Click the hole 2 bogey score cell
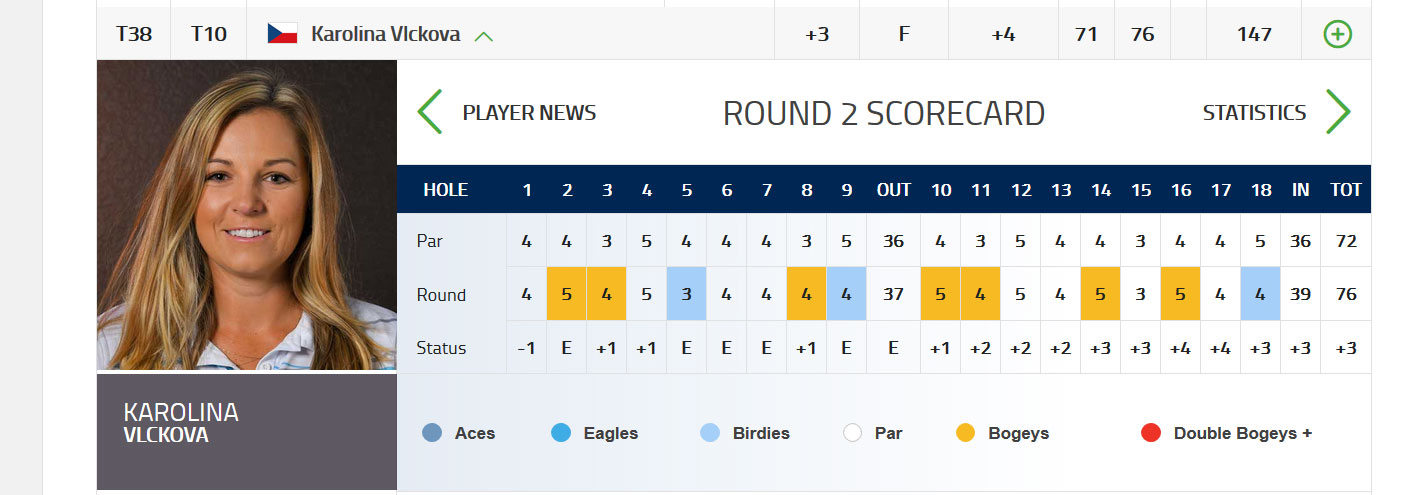Image resolution: width=1414 pixels, height=495 pixels. [x=567, y=294]
